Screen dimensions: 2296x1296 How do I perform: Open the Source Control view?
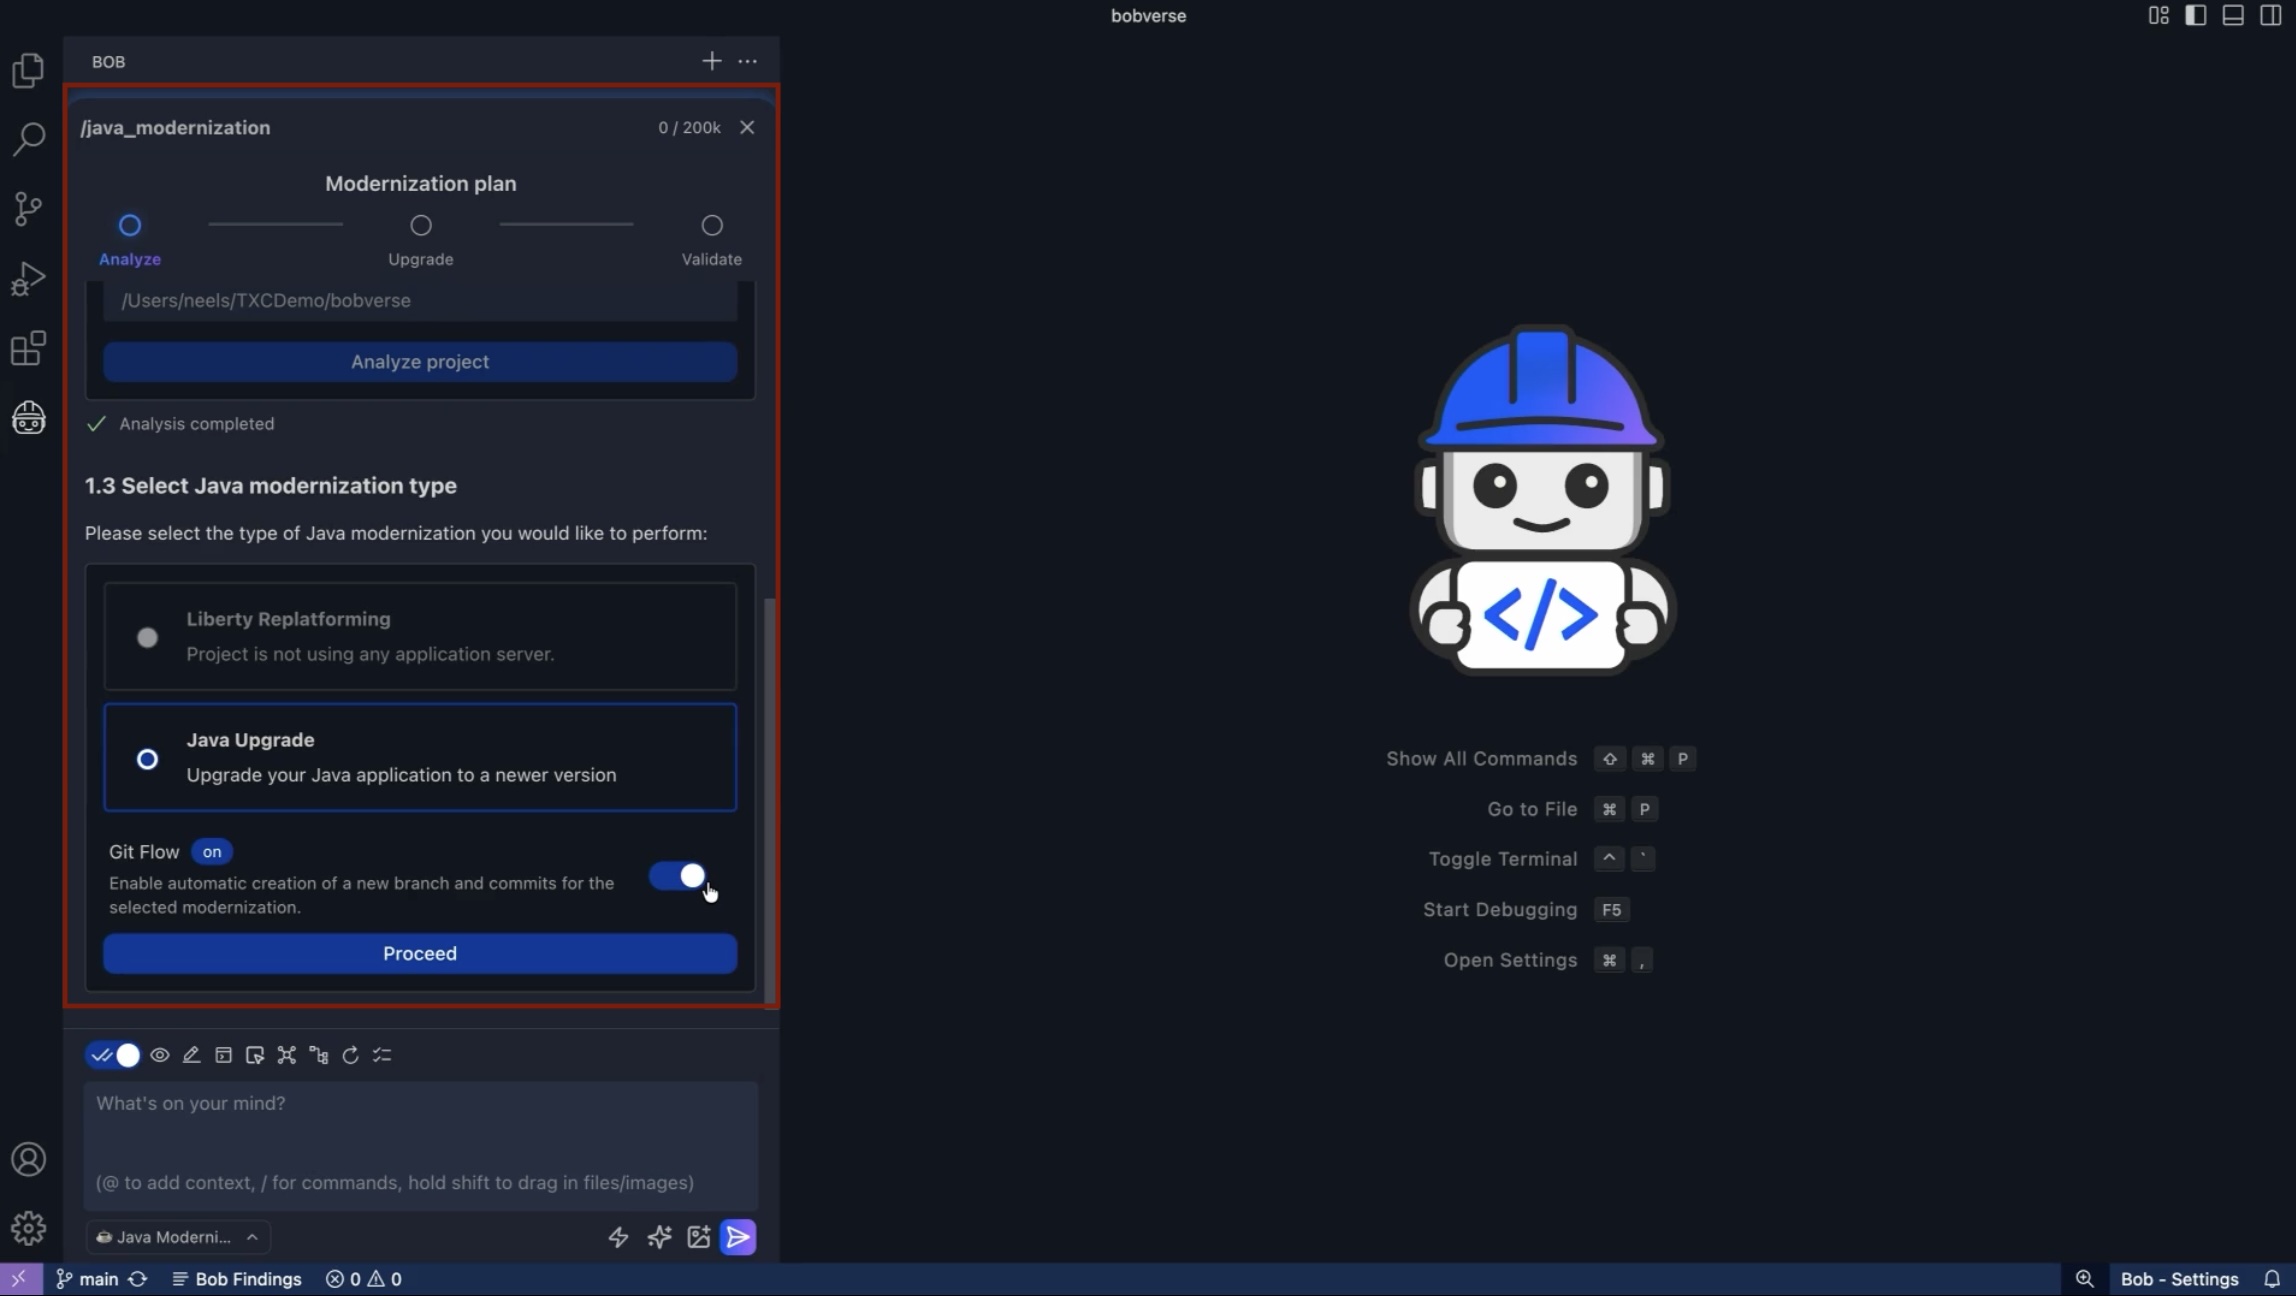pyautogui.click(x=29, y=208)
